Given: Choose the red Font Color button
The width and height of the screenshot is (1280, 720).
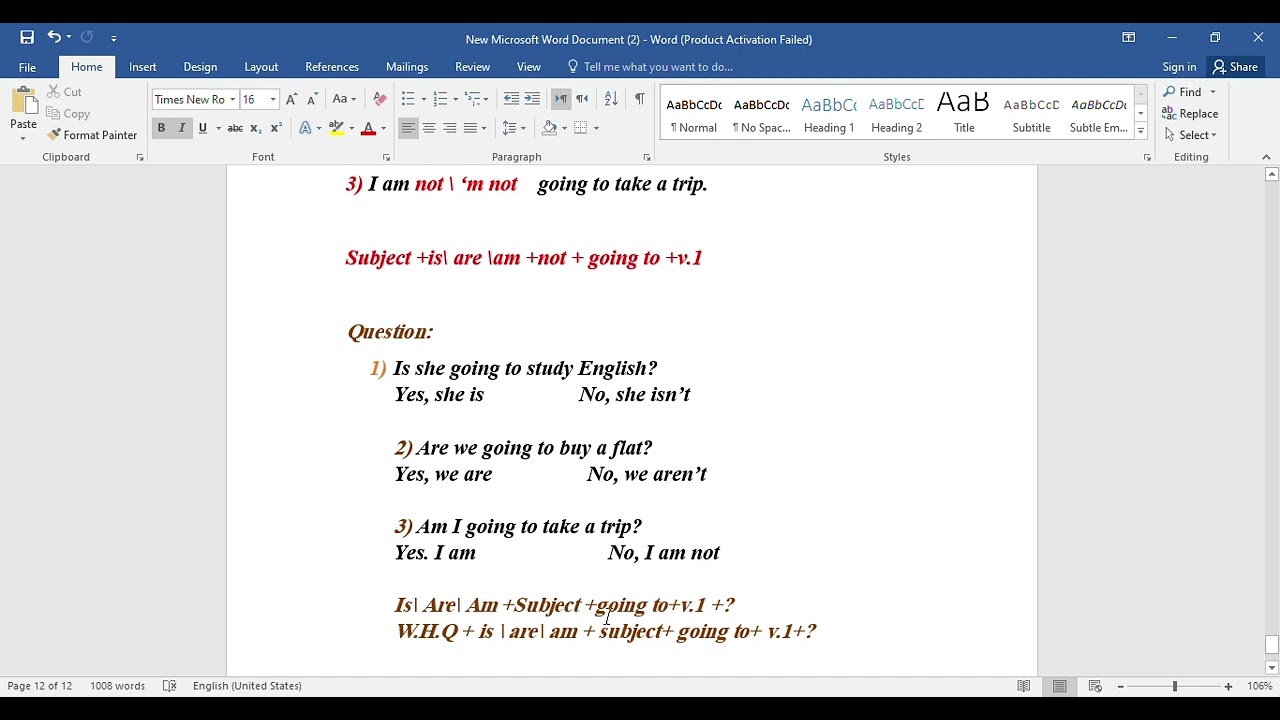Looking at the screenshot, I should click(x=368, y=128).
